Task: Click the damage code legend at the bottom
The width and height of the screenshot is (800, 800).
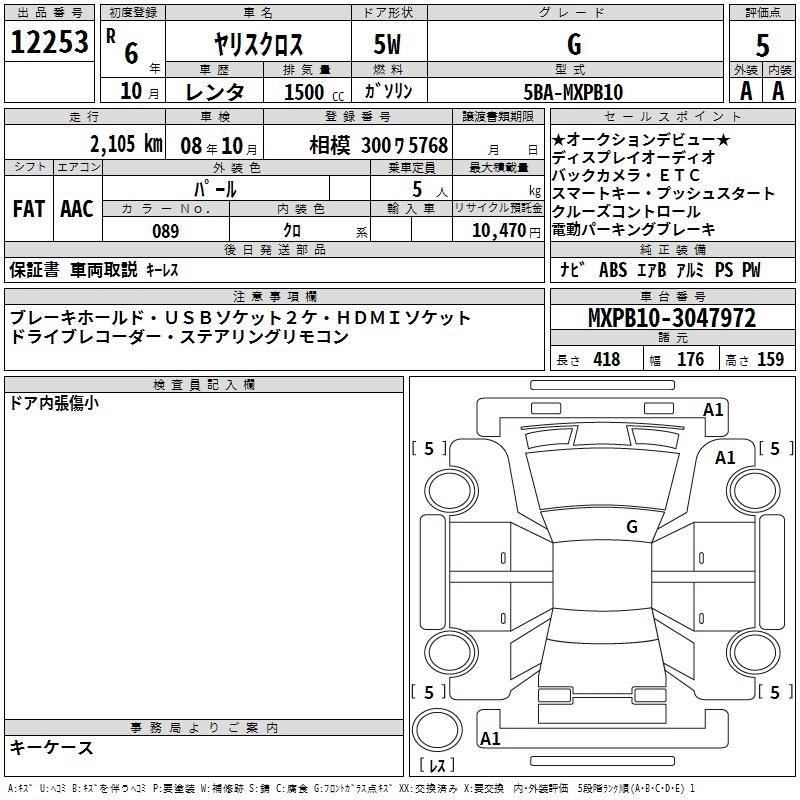Action: click(352, 788)
